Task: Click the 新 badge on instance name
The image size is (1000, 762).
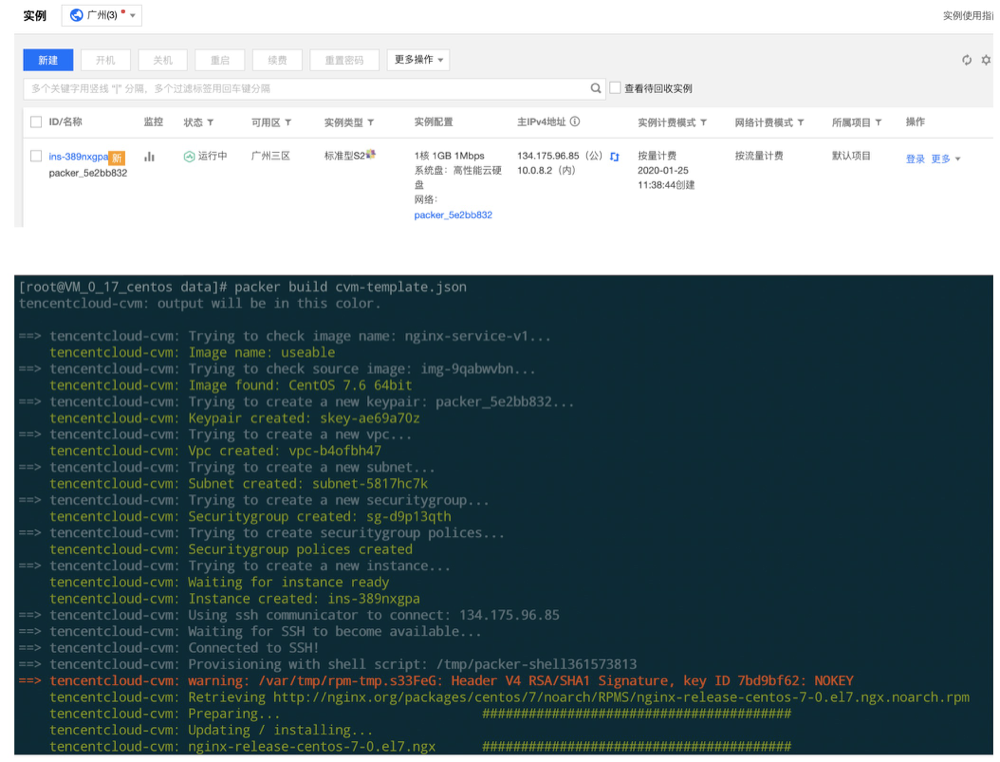Action: tap(117, 158)
